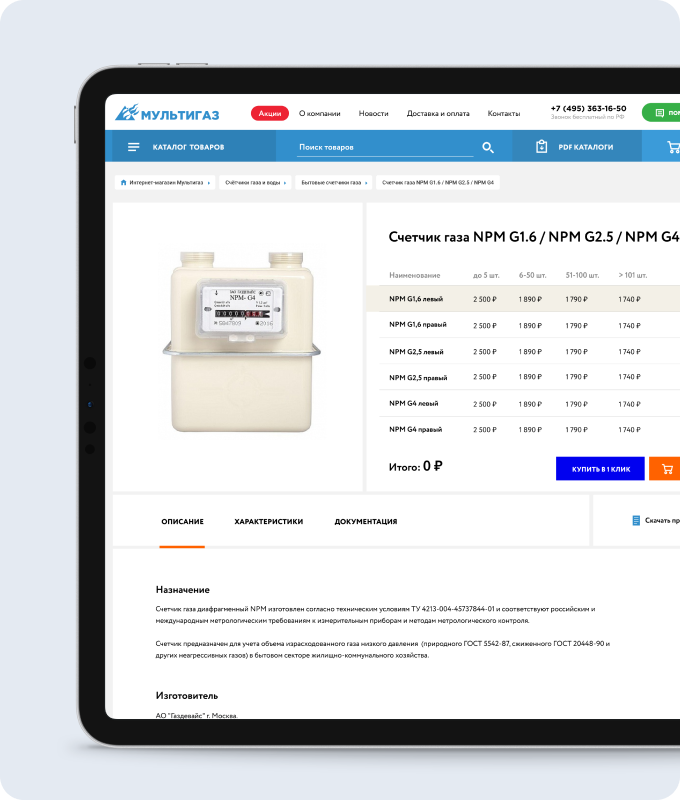The width and height of the screenshot is (680, 800).
Task: Select the NPM G2,5 правый row
Action: pos(530,378)
